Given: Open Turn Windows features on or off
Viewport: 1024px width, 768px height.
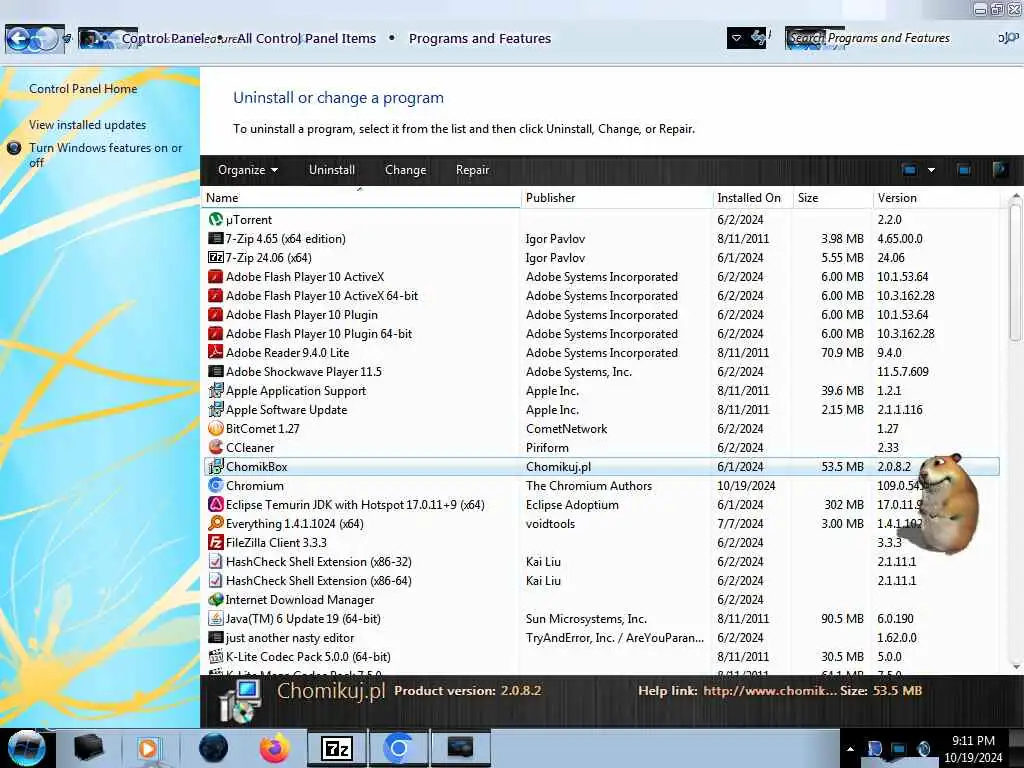Looking at the screenshot, I should pyautogui.click(x=105, y=155).
